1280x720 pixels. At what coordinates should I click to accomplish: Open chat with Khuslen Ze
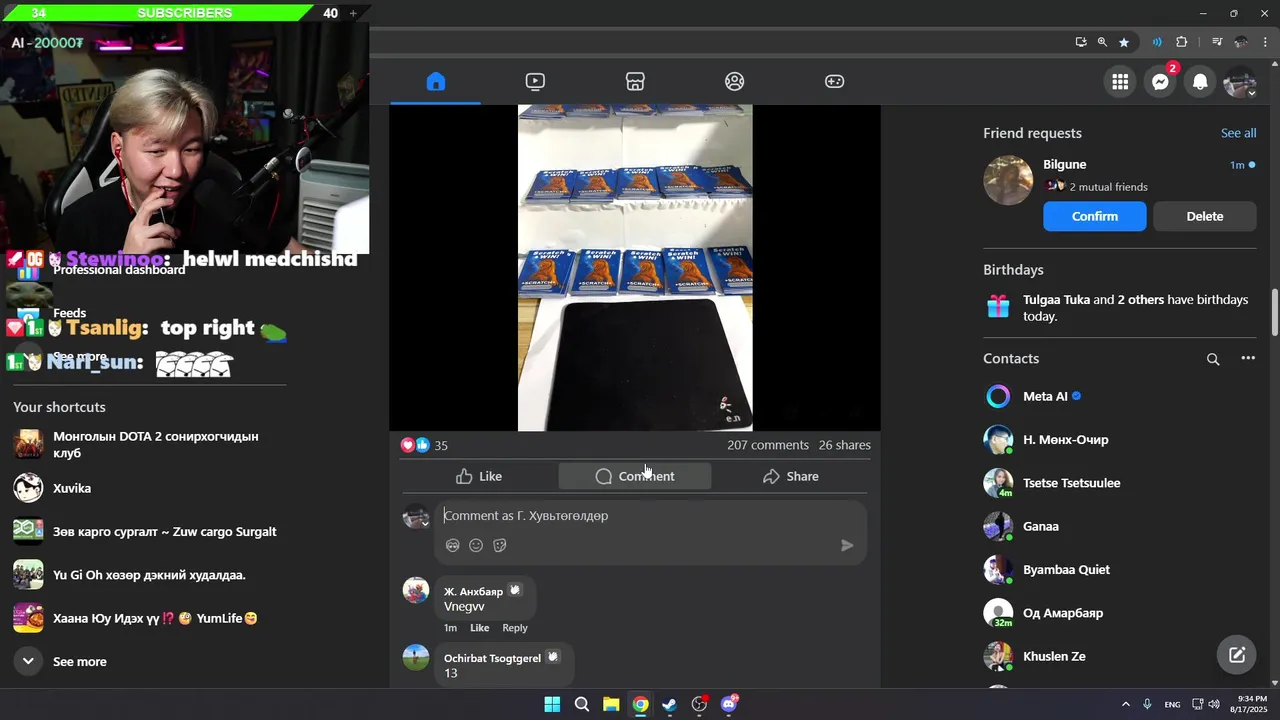(1120, 656)
